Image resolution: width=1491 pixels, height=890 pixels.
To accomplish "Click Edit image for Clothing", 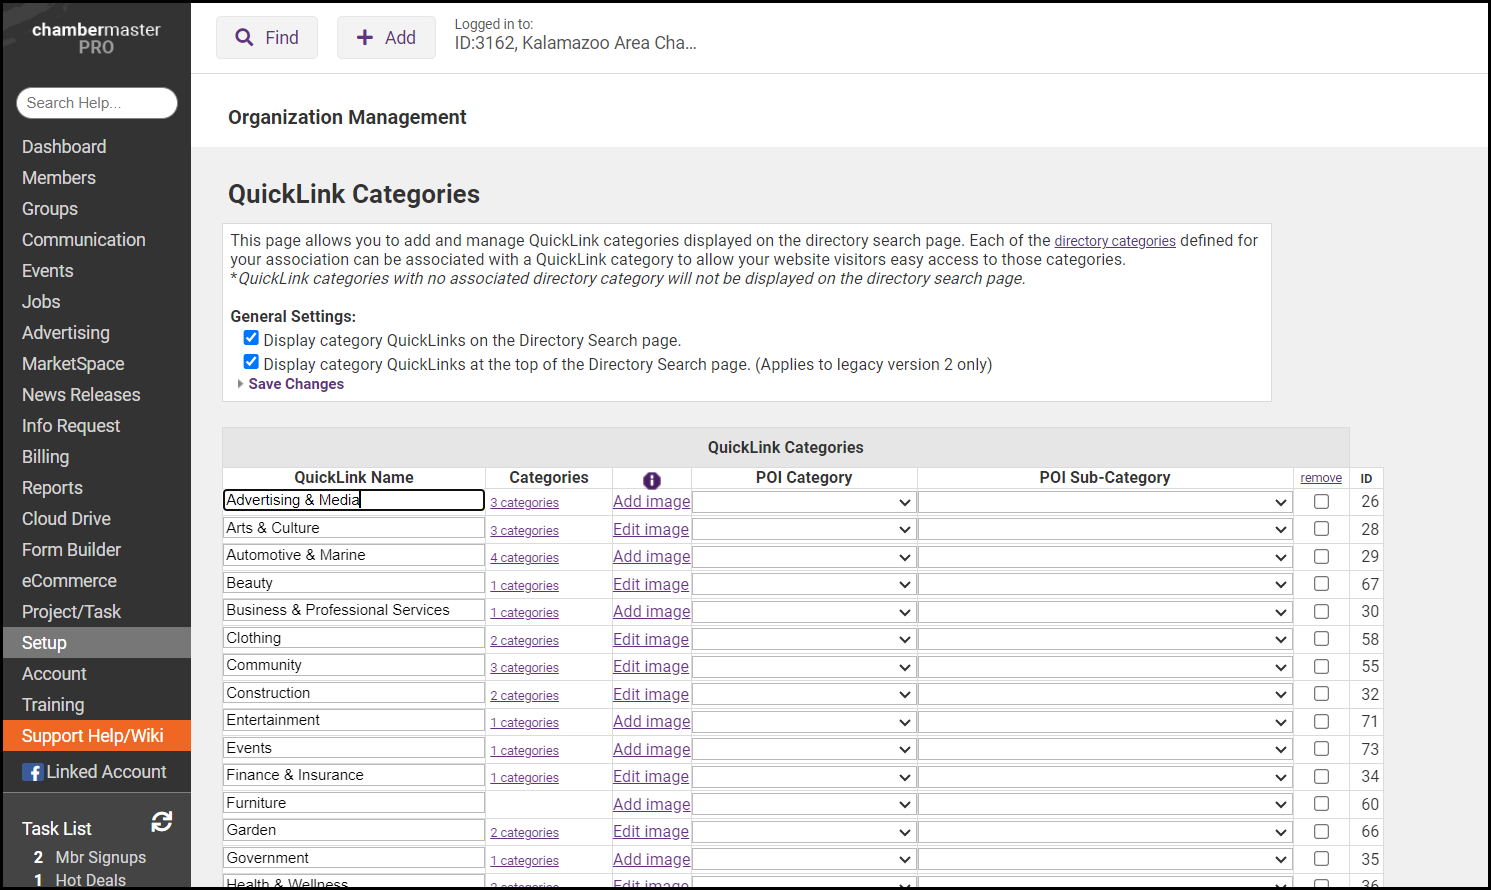I will (651, 640).
